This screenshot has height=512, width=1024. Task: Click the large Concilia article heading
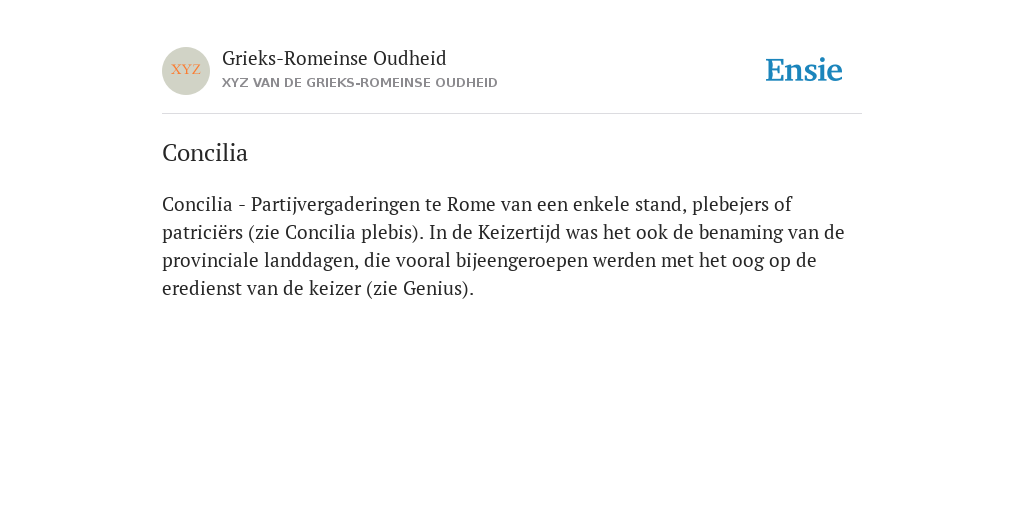[x=205, y=153]
